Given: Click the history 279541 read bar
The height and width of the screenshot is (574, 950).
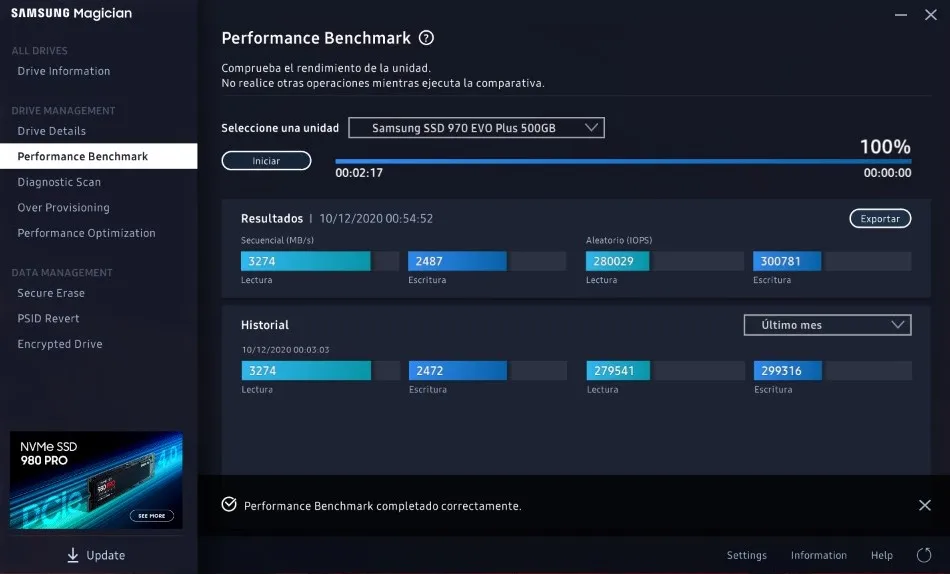Looking at the screenshot, I should click(665, 370).
